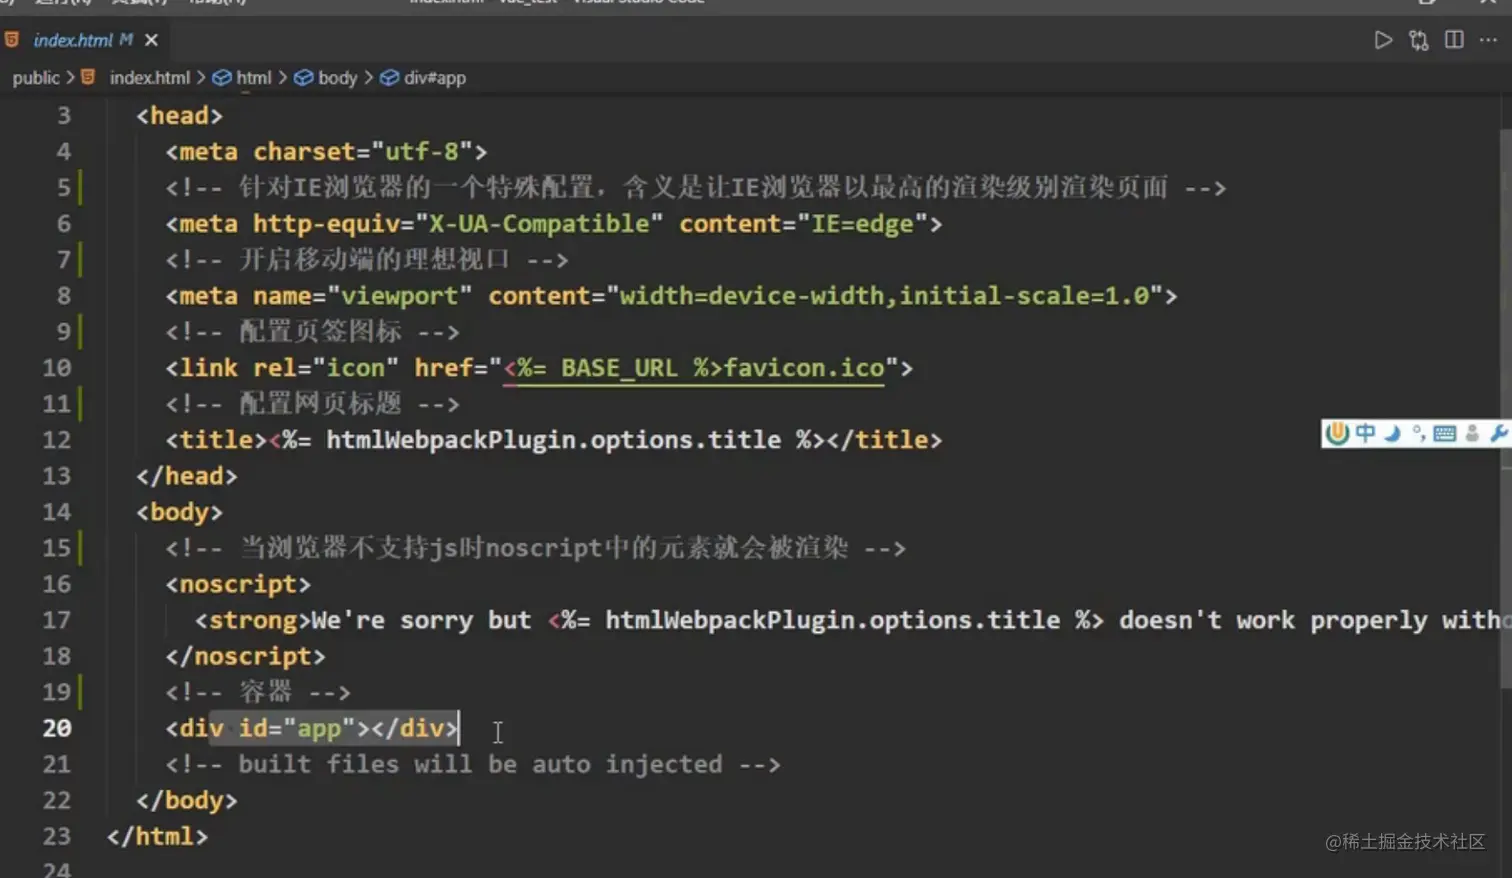The height and width of the screenshot is (878, 1512).
Task: Click the </noscript> closing tag
Action: [246, 656]
